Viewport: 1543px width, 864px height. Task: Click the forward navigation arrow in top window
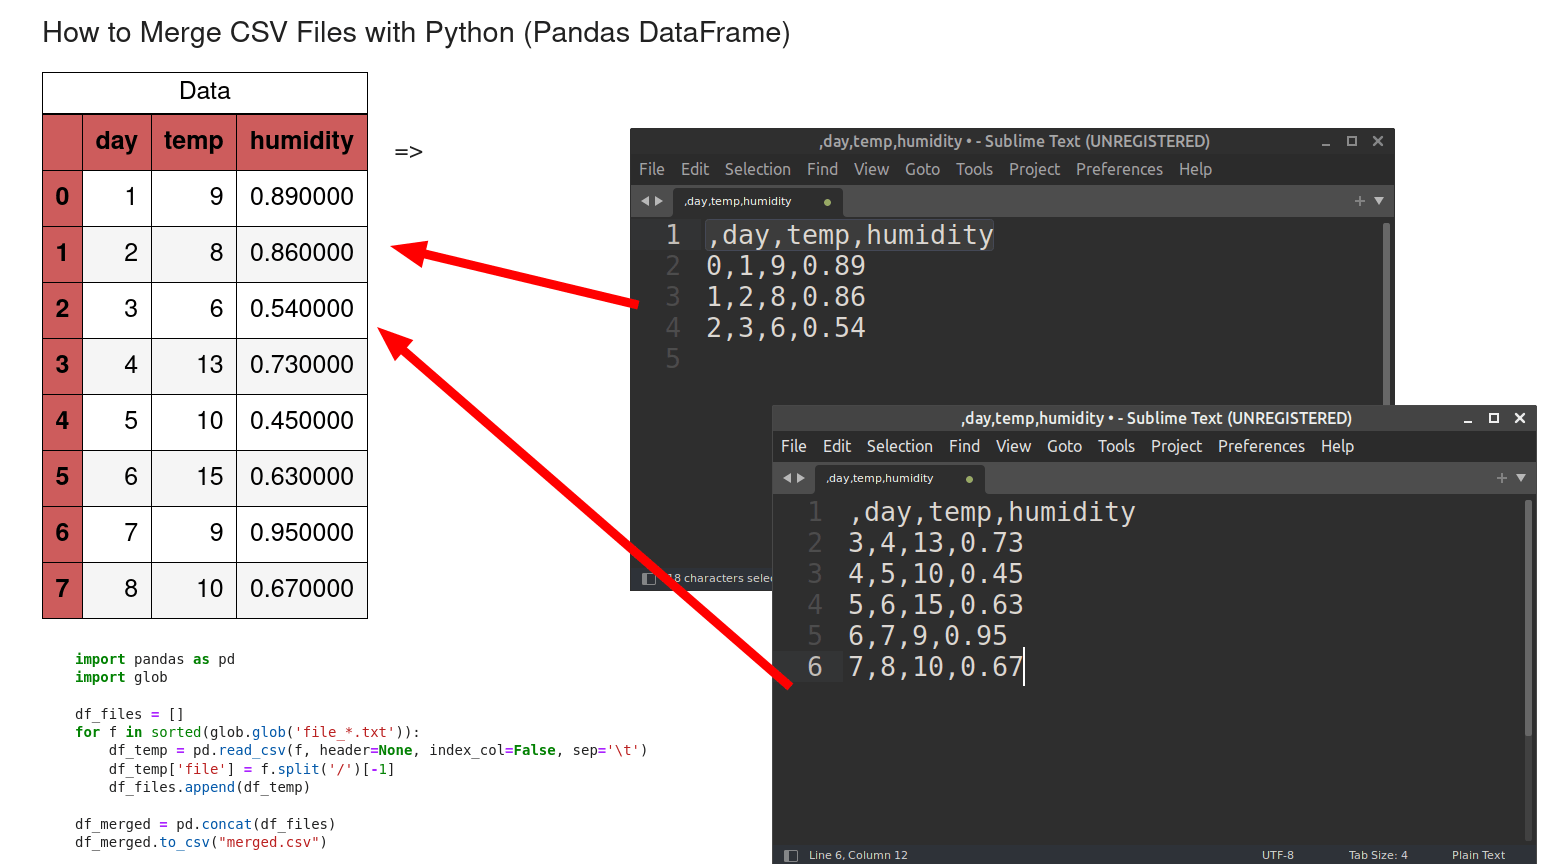[661, 200]
